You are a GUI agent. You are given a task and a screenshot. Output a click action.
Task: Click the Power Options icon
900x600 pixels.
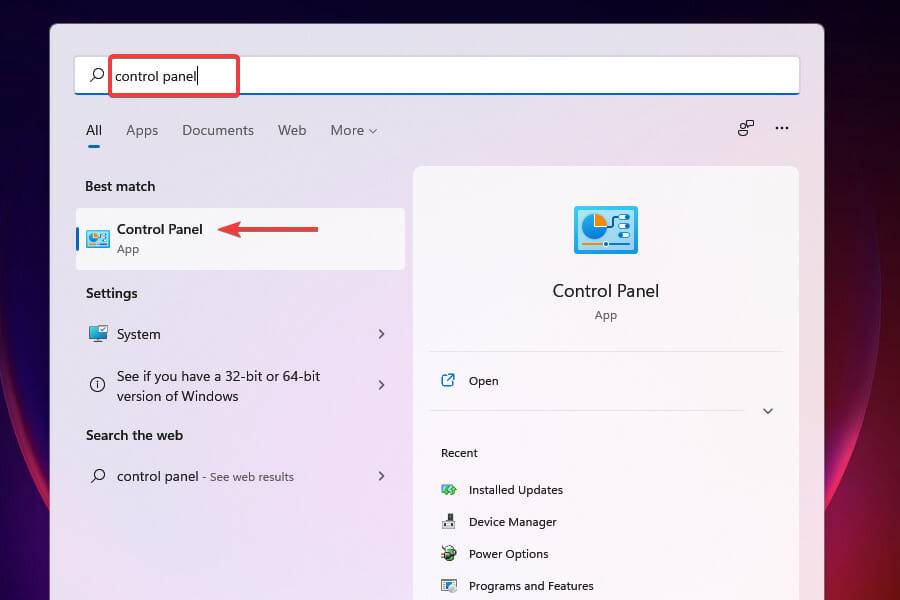[449, 553]
